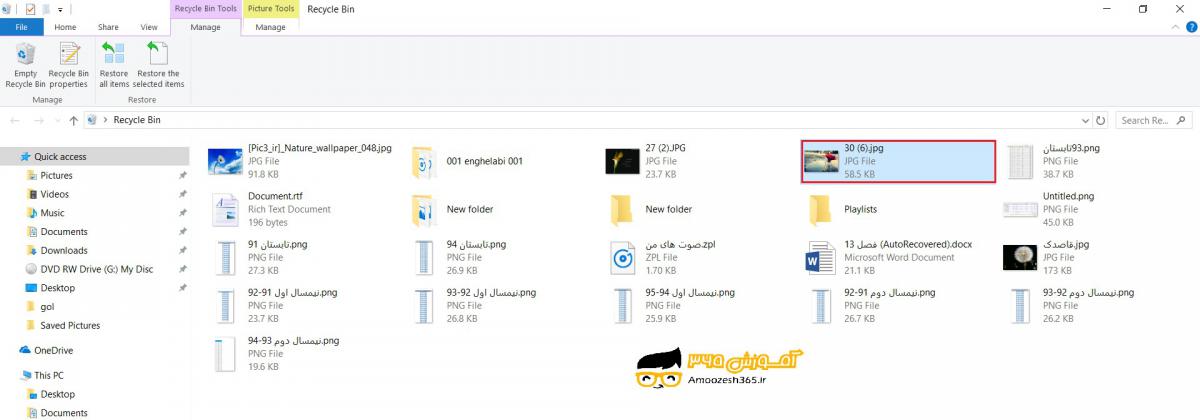Open the Picture Tools Manage tab
This screenshot has width=1200, height=420.
point(270,28)
